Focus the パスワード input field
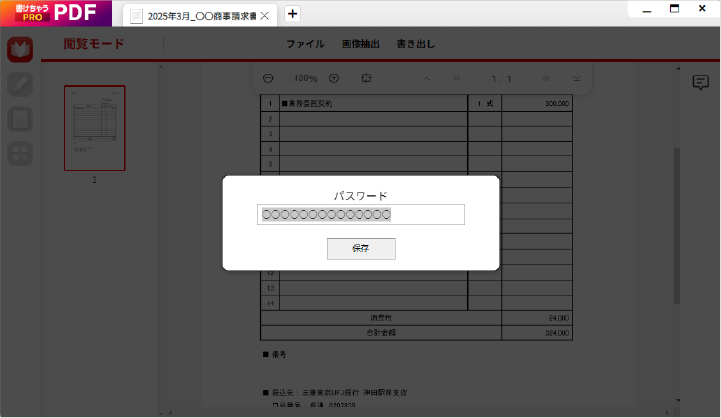 [361, 215]
